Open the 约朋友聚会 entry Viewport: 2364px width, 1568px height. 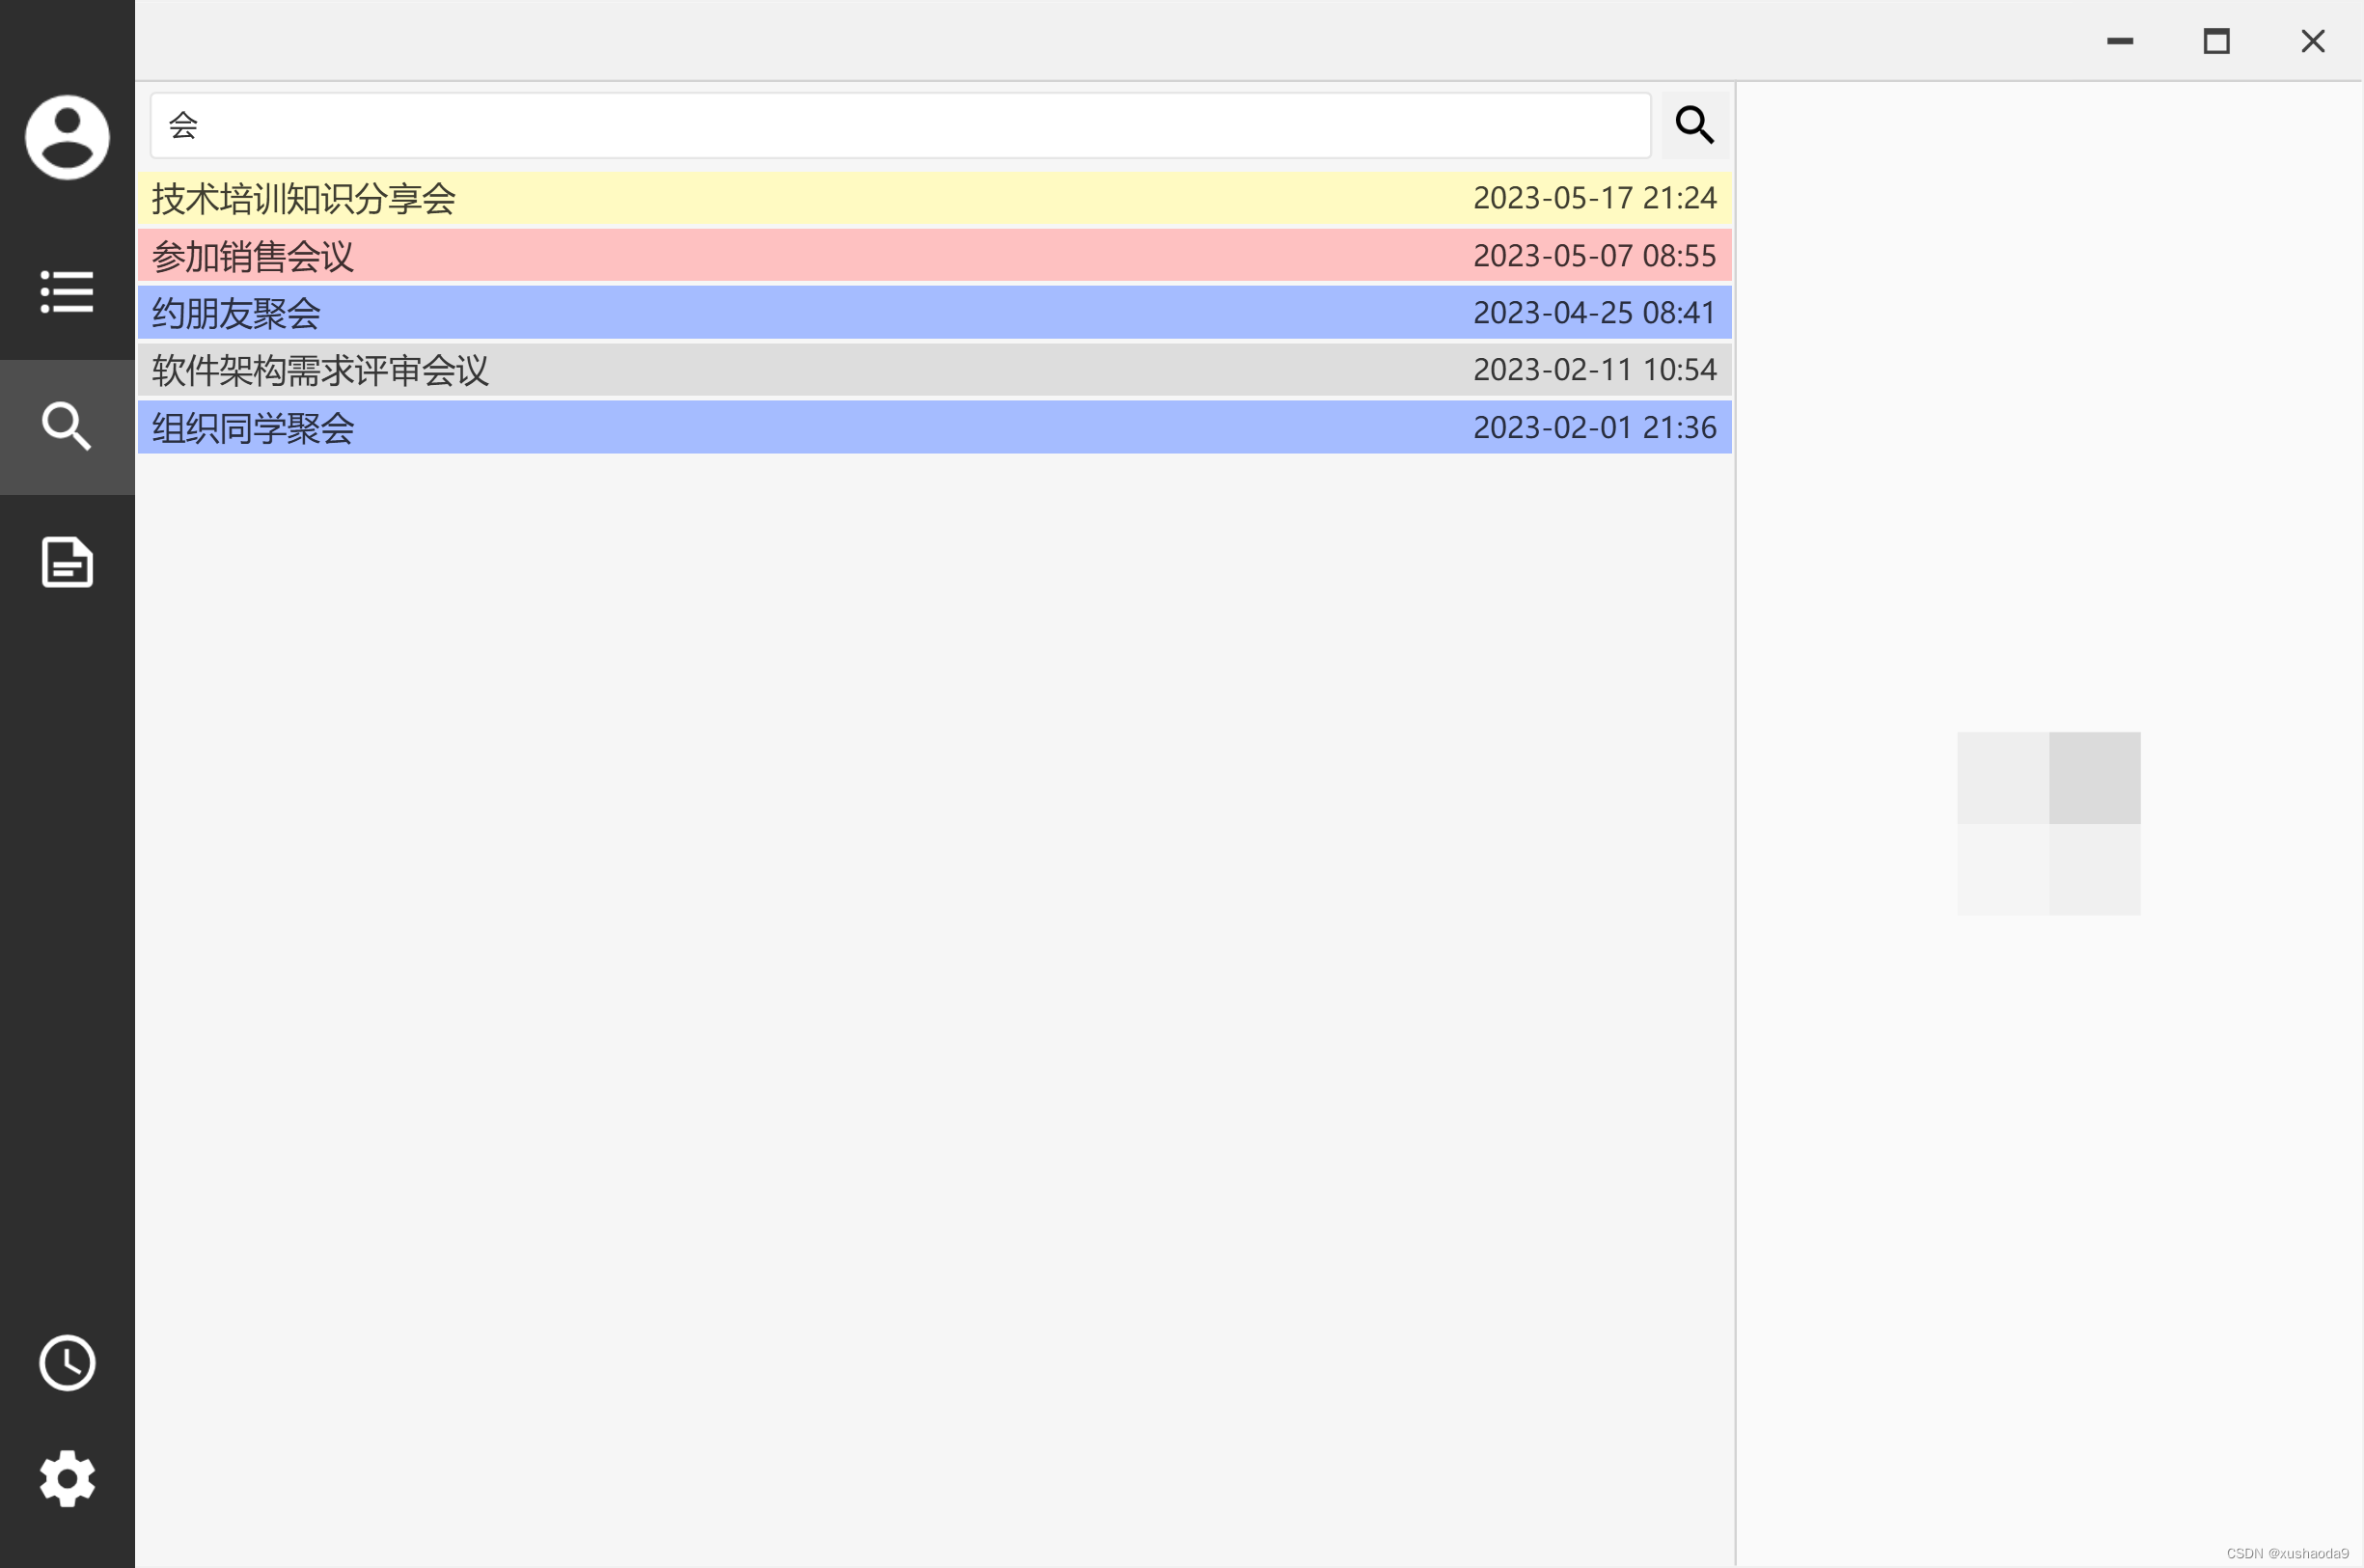point(236,313)
